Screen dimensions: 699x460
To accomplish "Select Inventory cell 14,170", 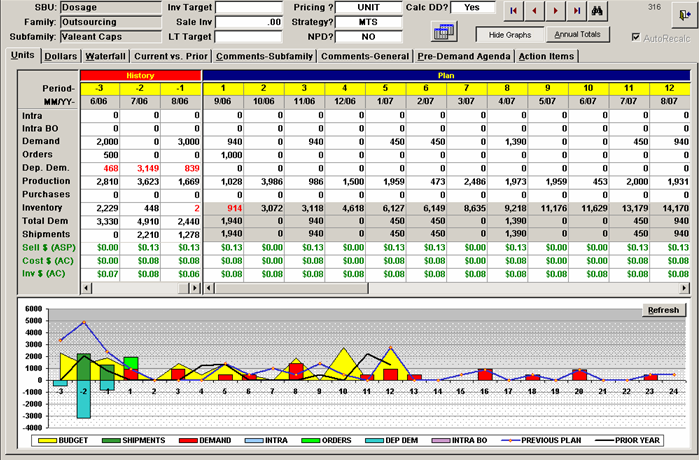I will tap(670, 208).
